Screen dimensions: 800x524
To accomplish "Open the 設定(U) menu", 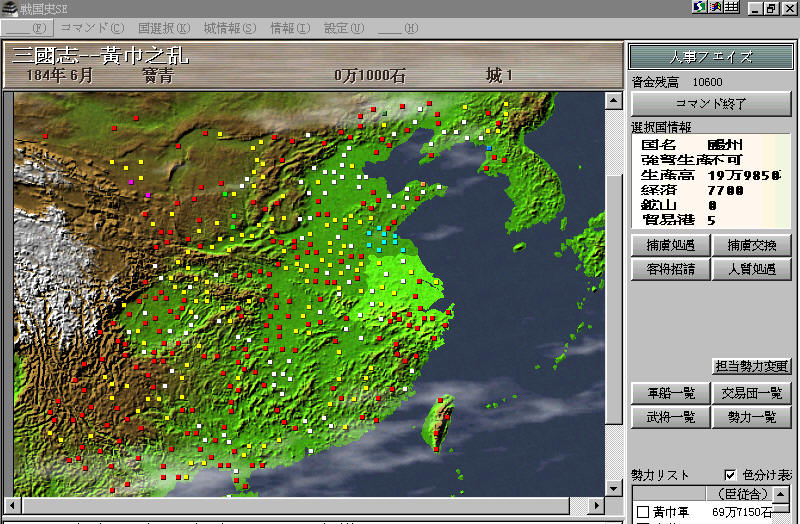I will (344, 27).
